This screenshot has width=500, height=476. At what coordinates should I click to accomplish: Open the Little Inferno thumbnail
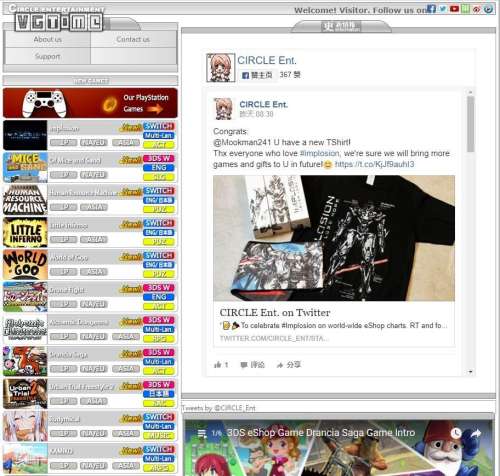[x=25, y=232]
